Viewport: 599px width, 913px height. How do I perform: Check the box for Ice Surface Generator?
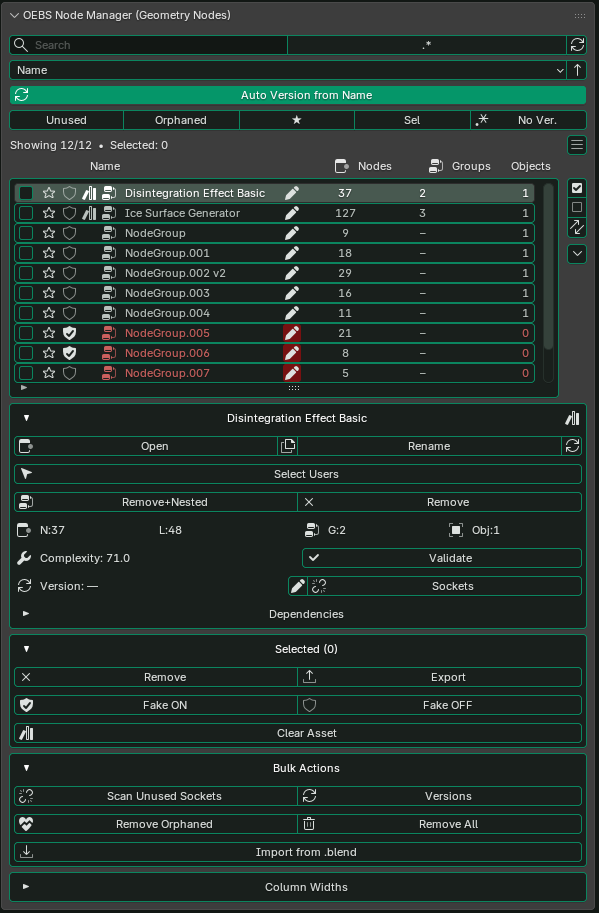click(x=26, y=213)
